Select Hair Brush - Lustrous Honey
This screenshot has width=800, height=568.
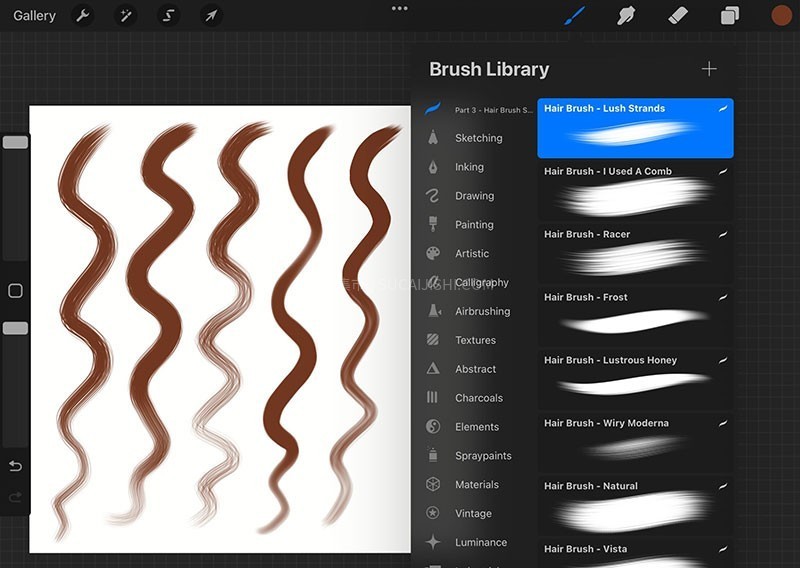tap(635, 380)
